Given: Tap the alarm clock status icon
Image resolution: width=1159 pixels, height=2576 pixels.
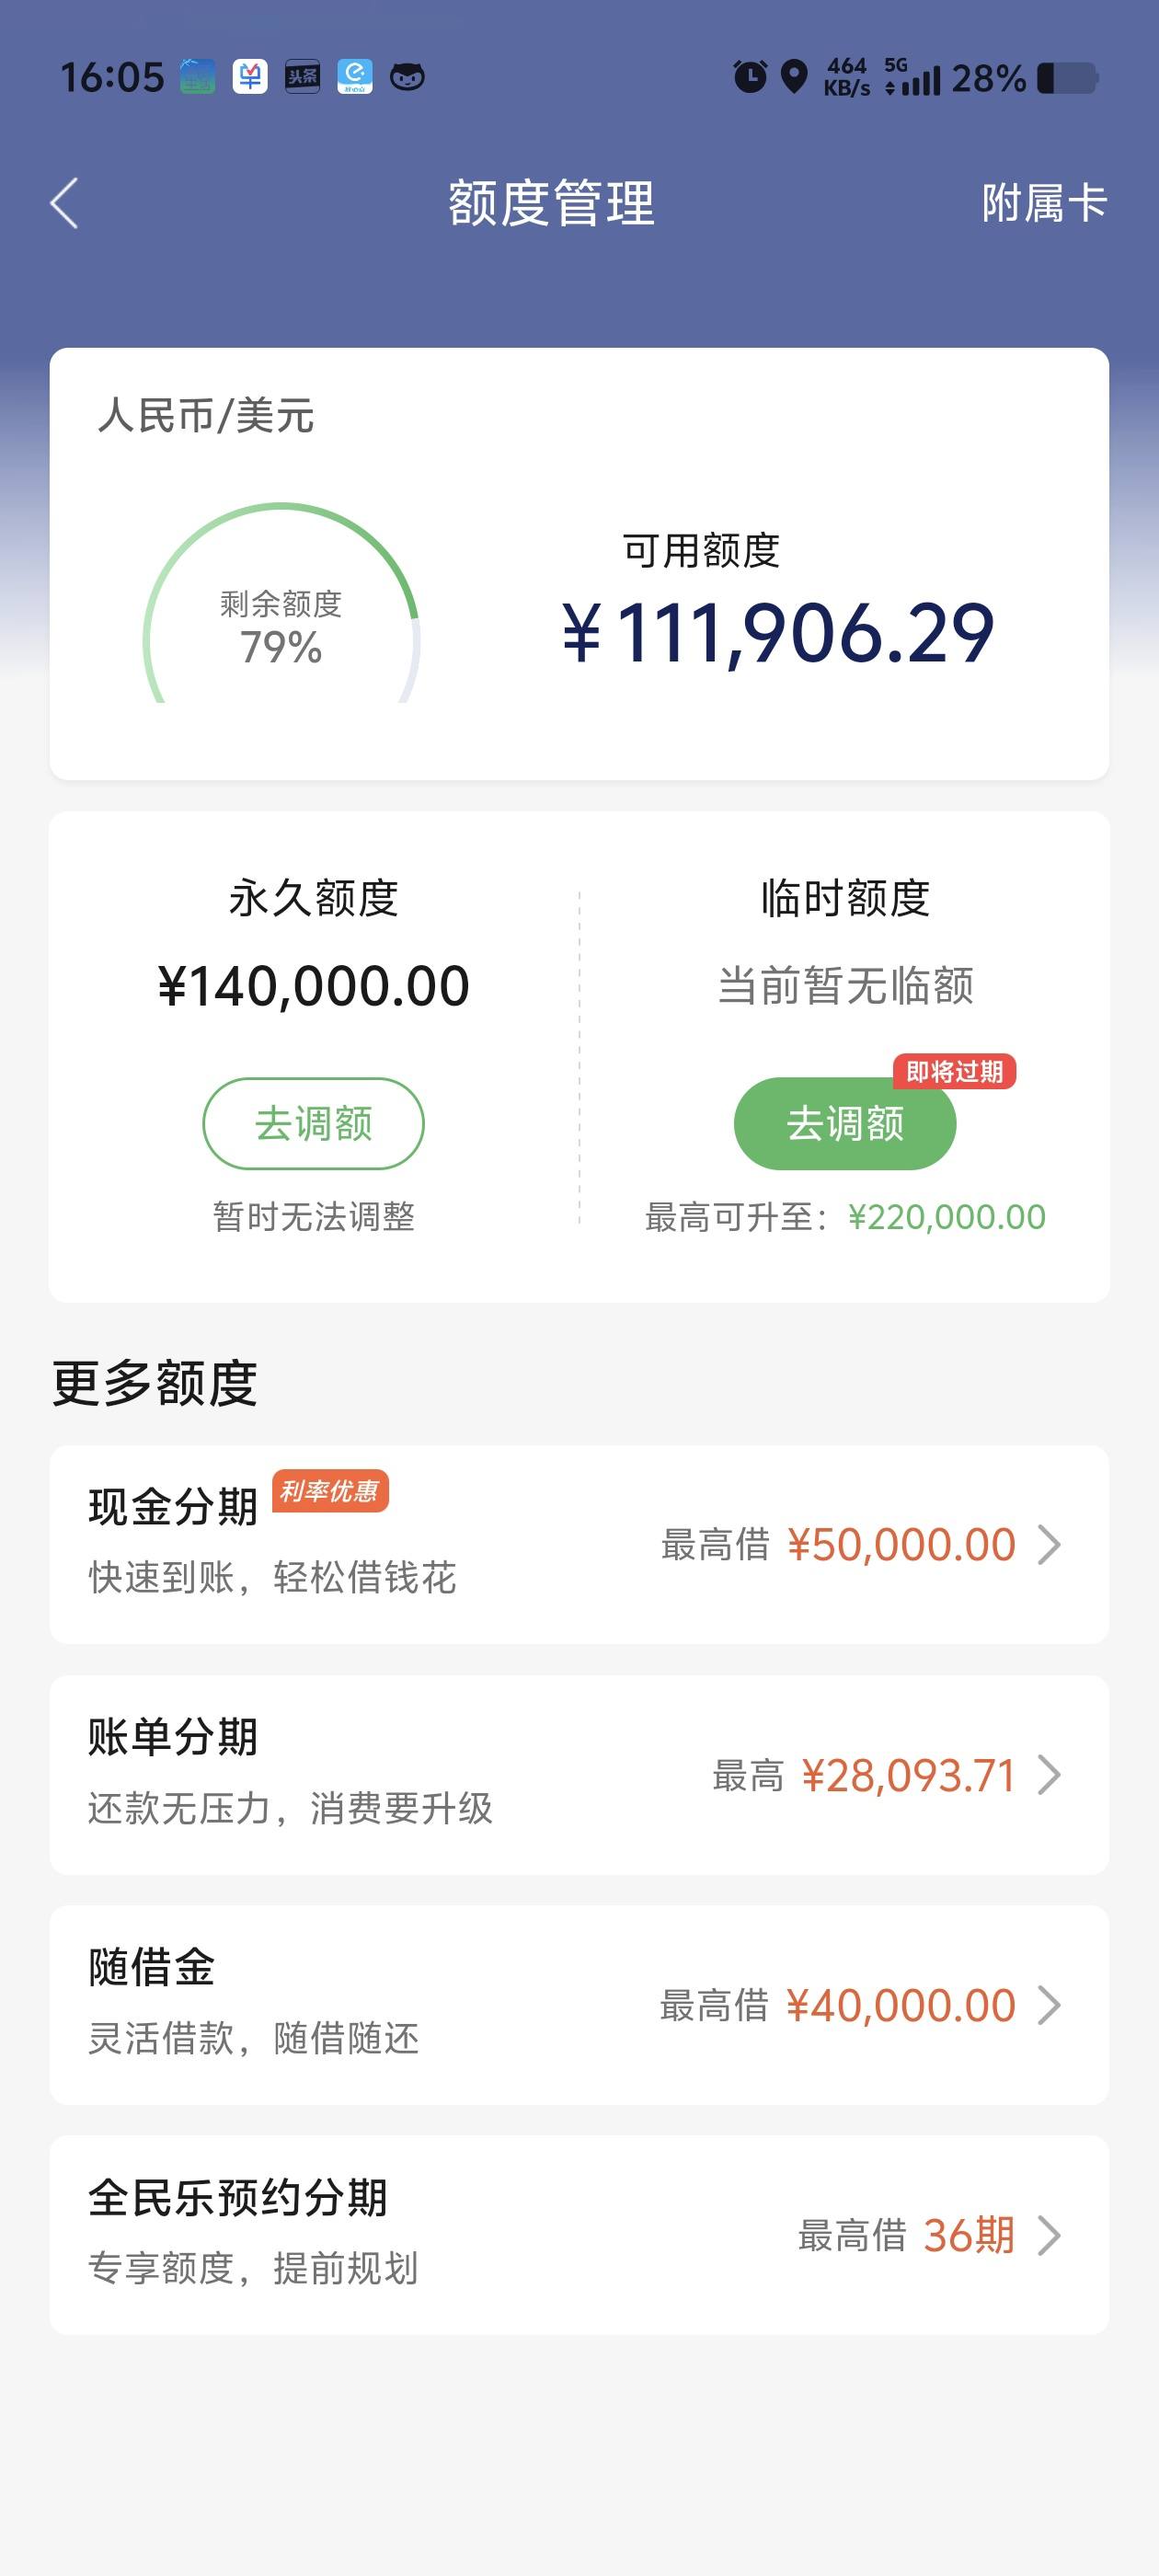Looking at the screenshot, I should point(750,77).
